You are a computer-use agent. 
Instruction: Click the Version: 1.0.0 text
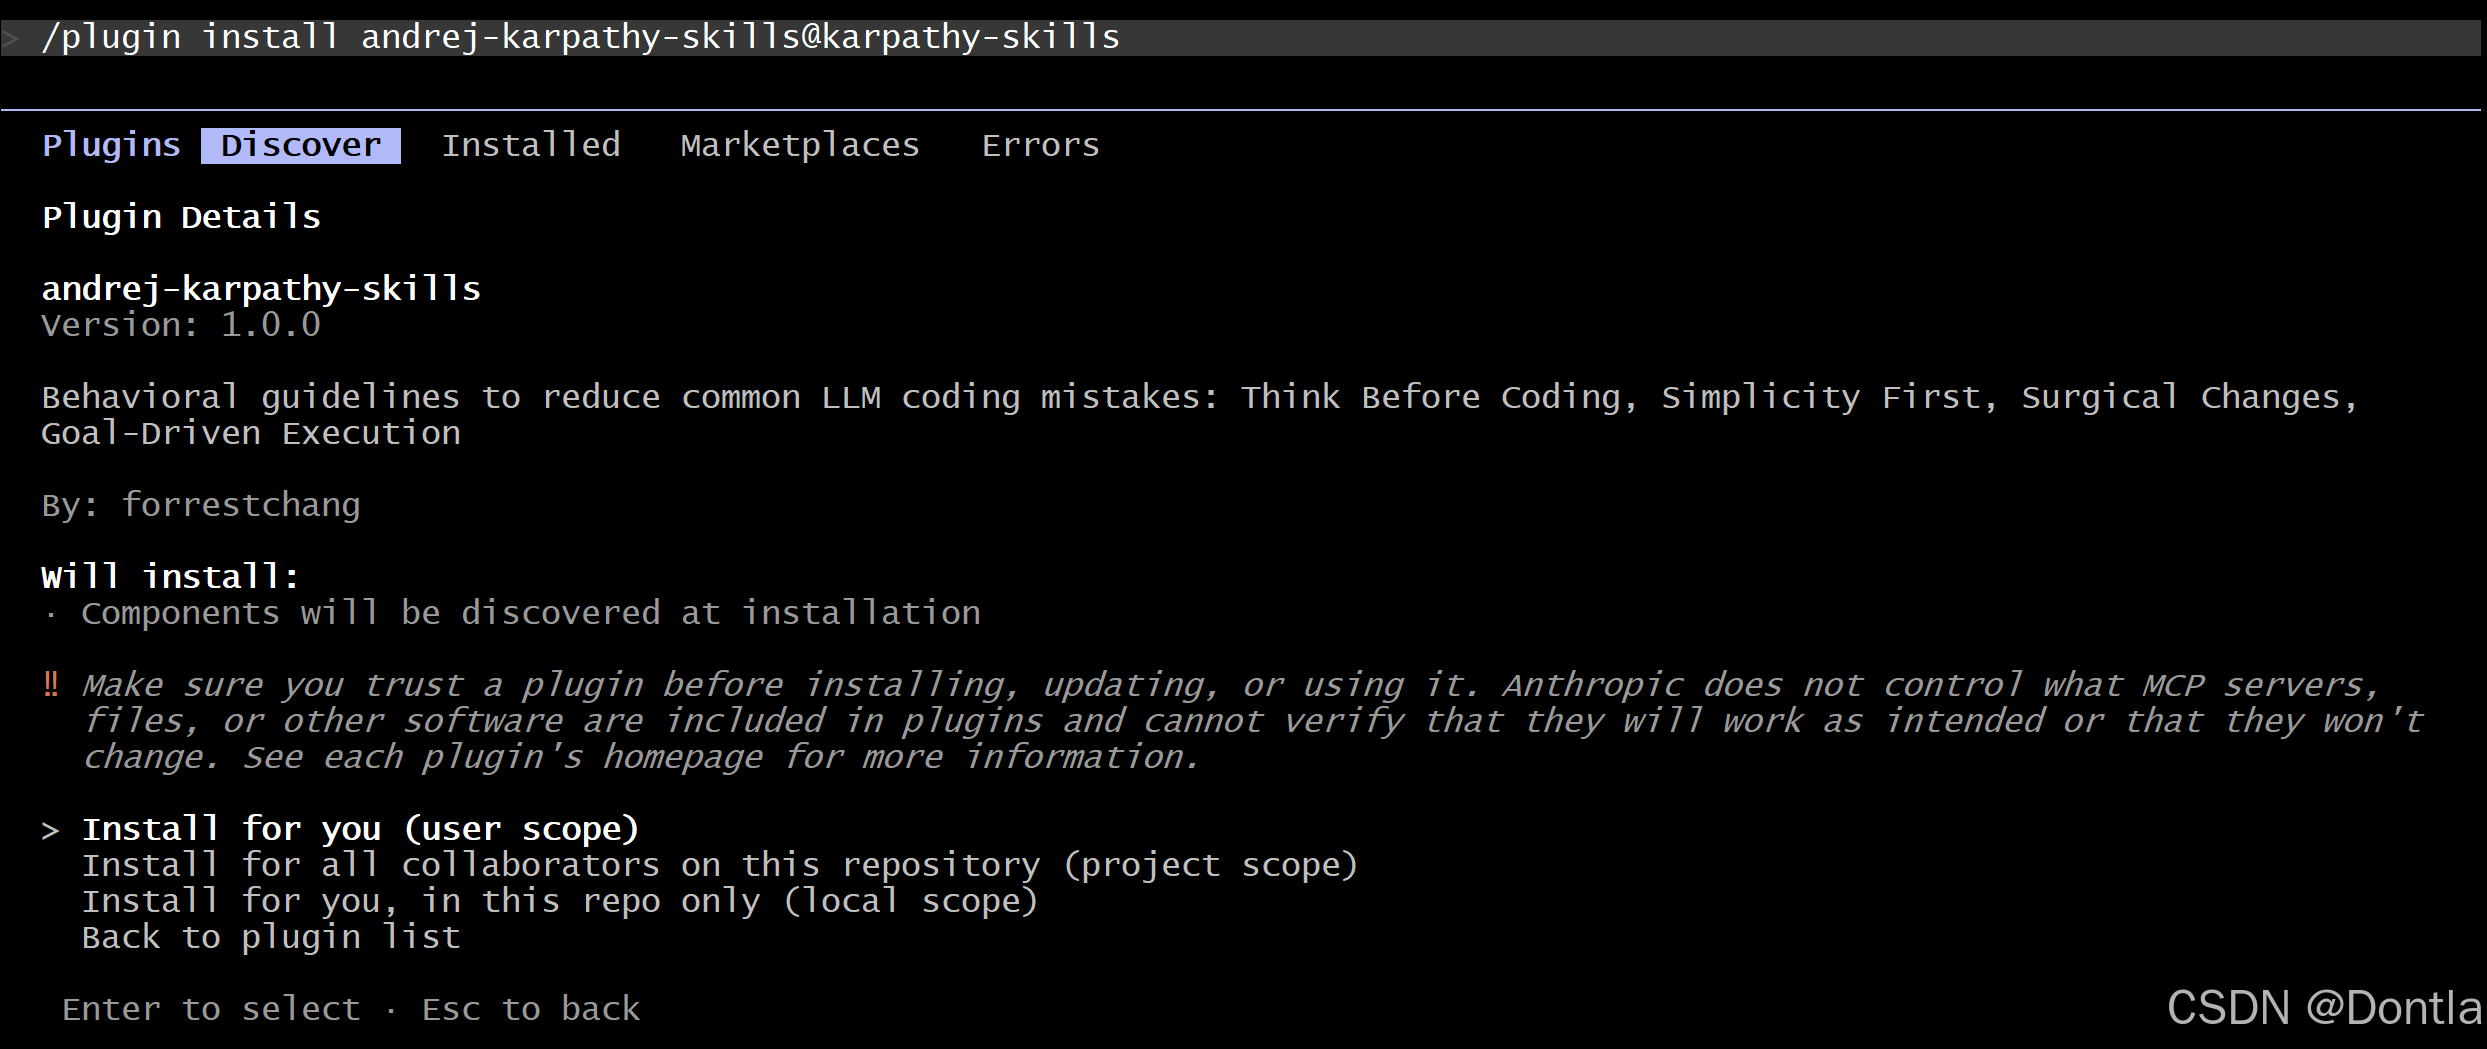click(x=181, y=325)
